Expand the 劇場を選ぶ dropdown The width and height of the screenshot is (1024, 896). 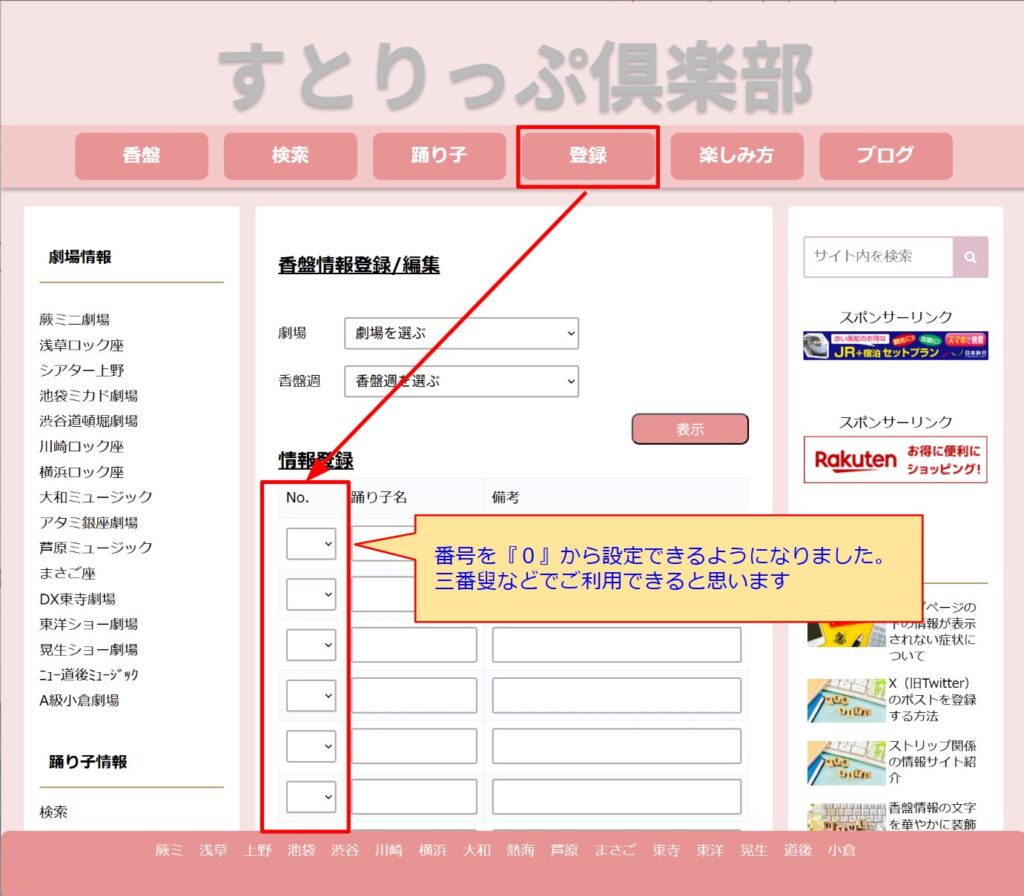(460, 333)
